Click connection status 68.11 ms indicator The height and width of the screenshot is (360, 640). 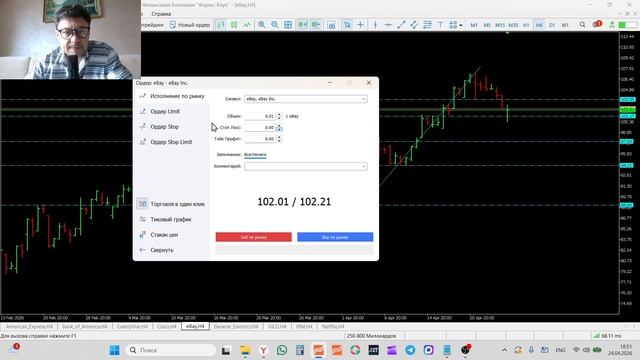607,336
